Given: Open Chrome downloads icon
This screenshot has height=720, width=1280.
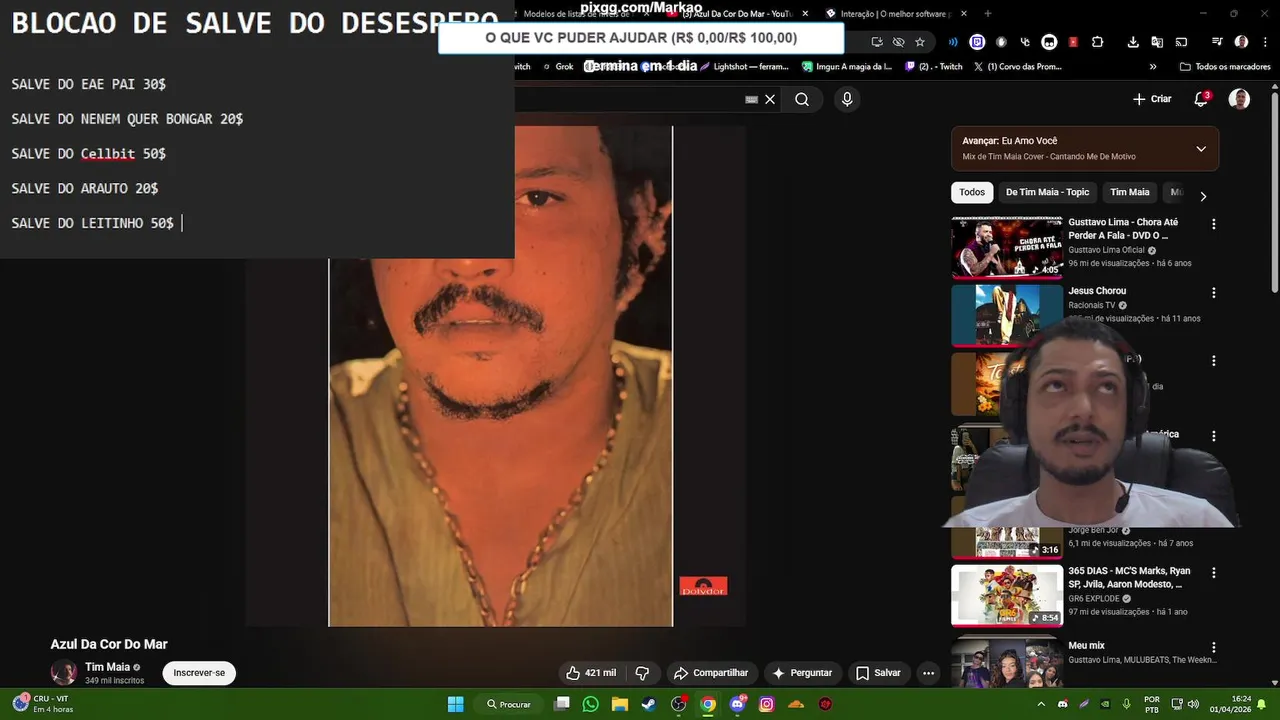Looking at the screenshot, I should (x=1133, y=42).
